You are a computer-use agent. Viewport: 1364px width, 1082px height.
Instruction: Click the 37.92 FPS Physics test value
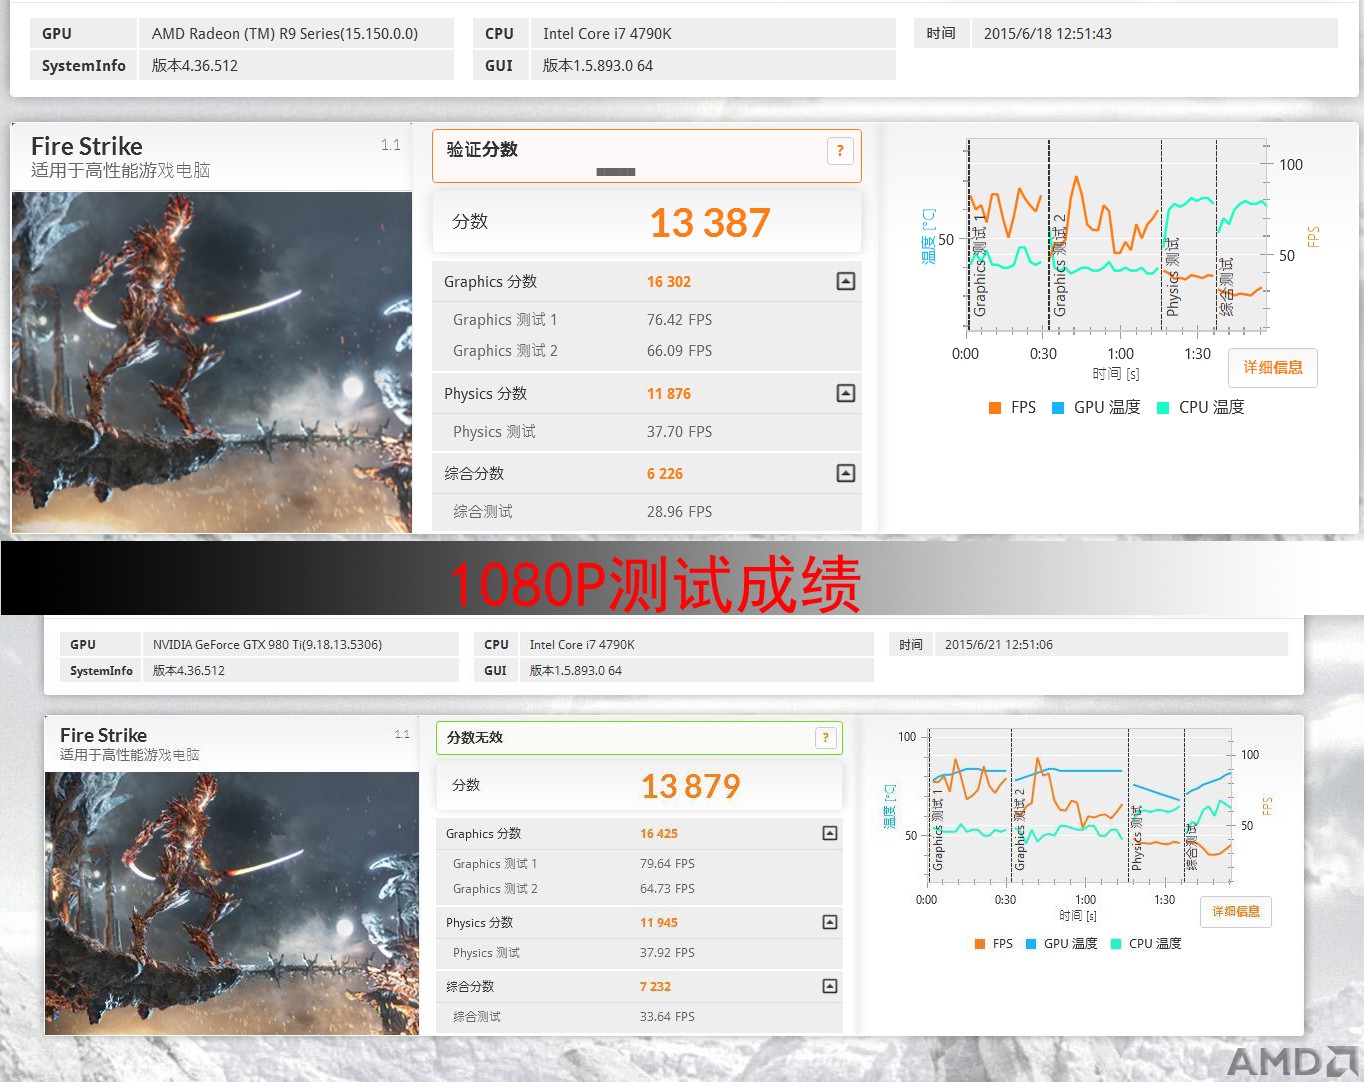[x=667, y=952]
